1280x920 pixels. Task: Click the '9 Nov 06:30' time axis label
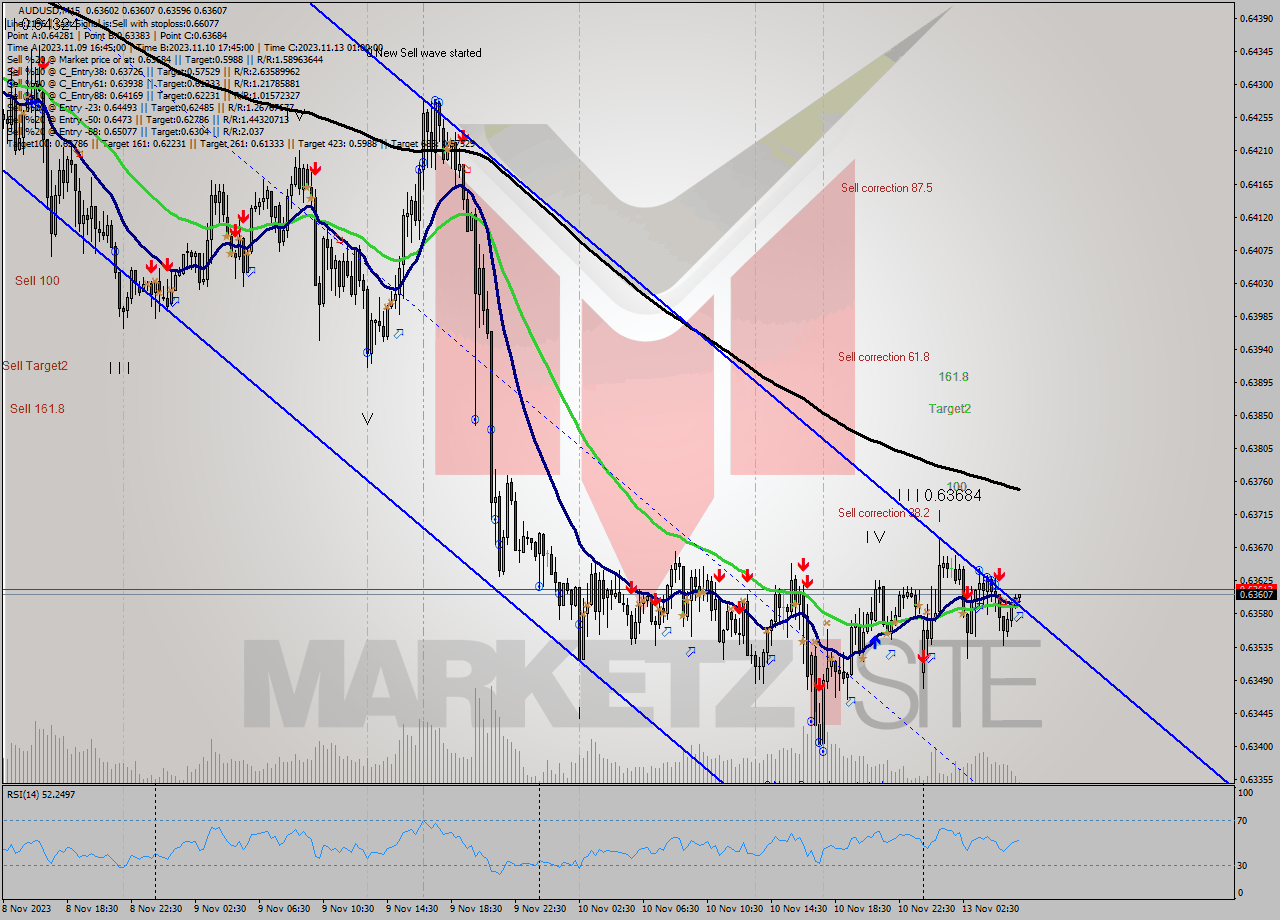pos(284,909)
